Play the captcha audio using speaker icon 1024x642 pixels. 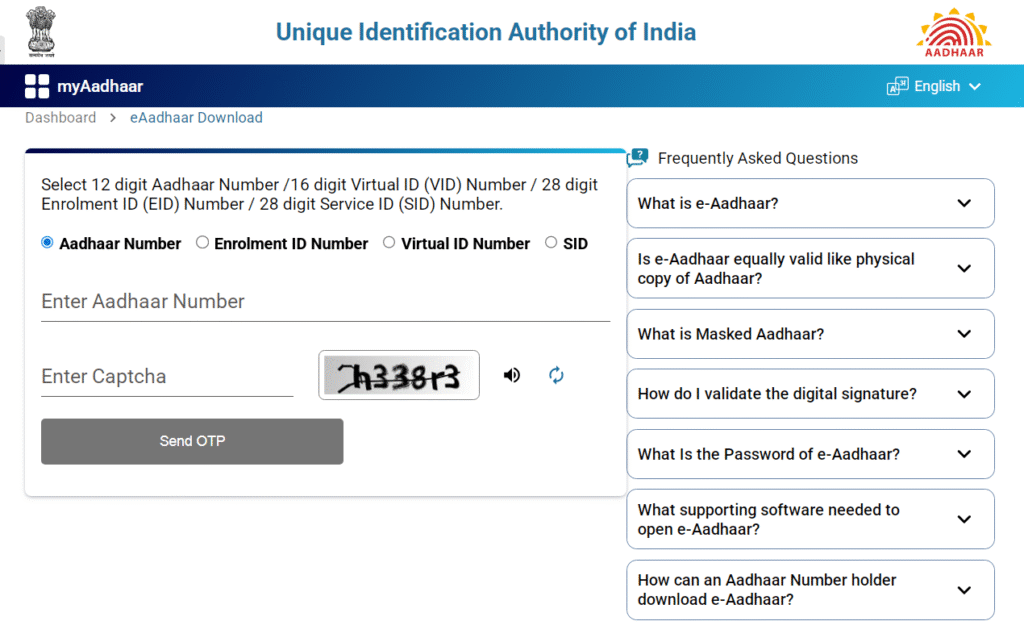click(x=511, y=374)
